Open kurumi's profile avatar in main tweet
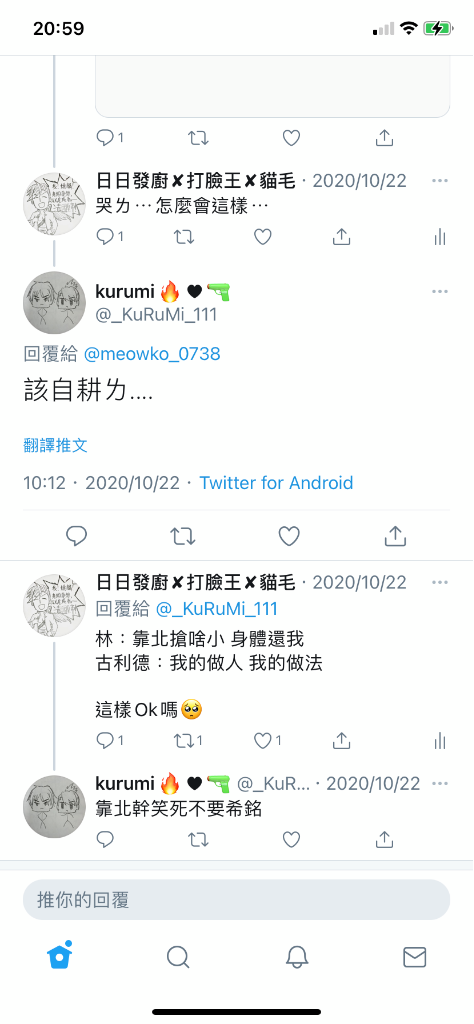Viewport: 474px width, 1024px height. click(x=55, y=302)
